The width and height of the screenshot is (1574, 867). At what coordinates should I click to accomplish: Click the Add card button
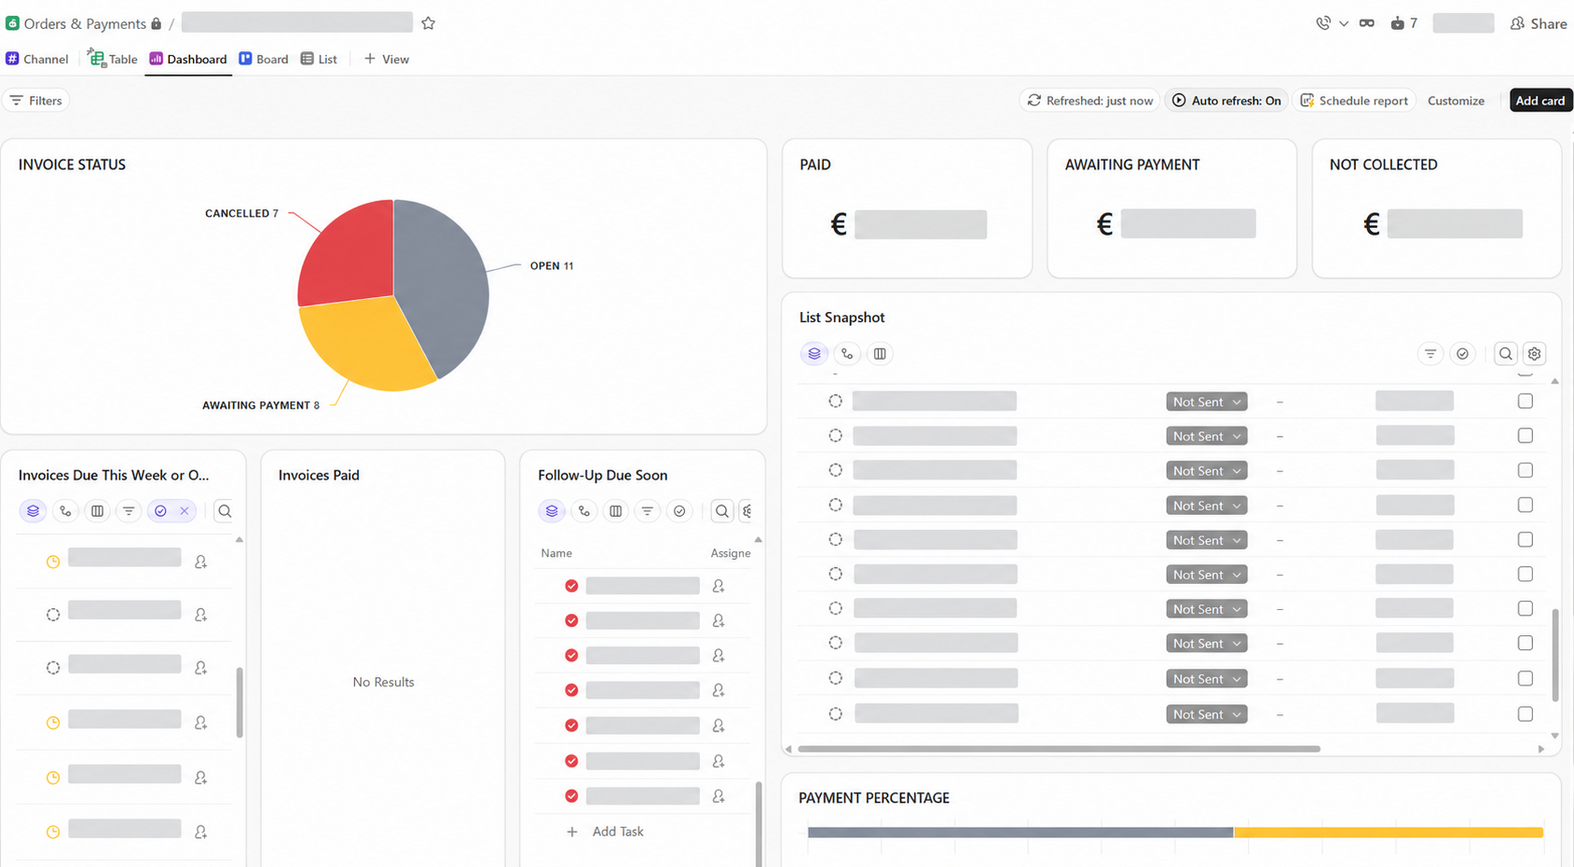1540,101
